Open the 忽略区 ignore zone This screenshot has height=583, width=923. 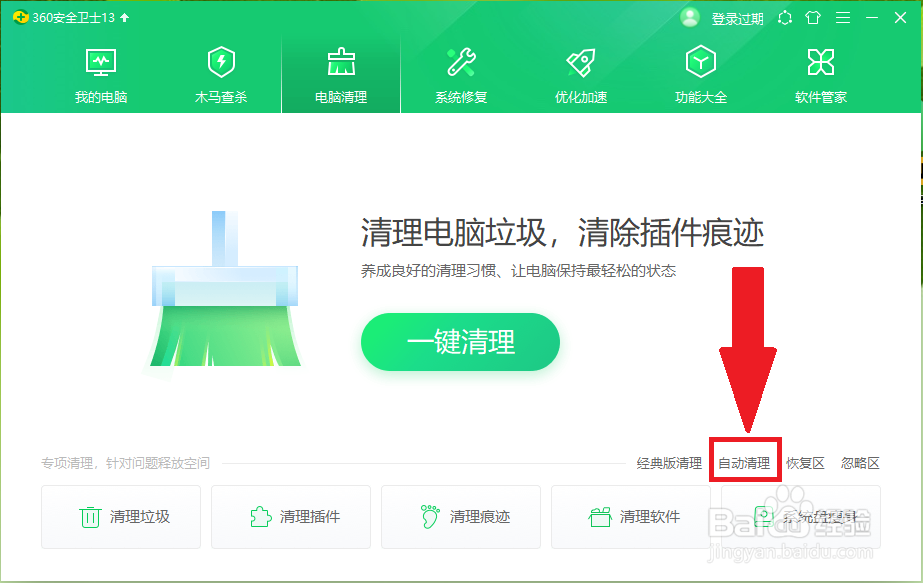(859, 462)
